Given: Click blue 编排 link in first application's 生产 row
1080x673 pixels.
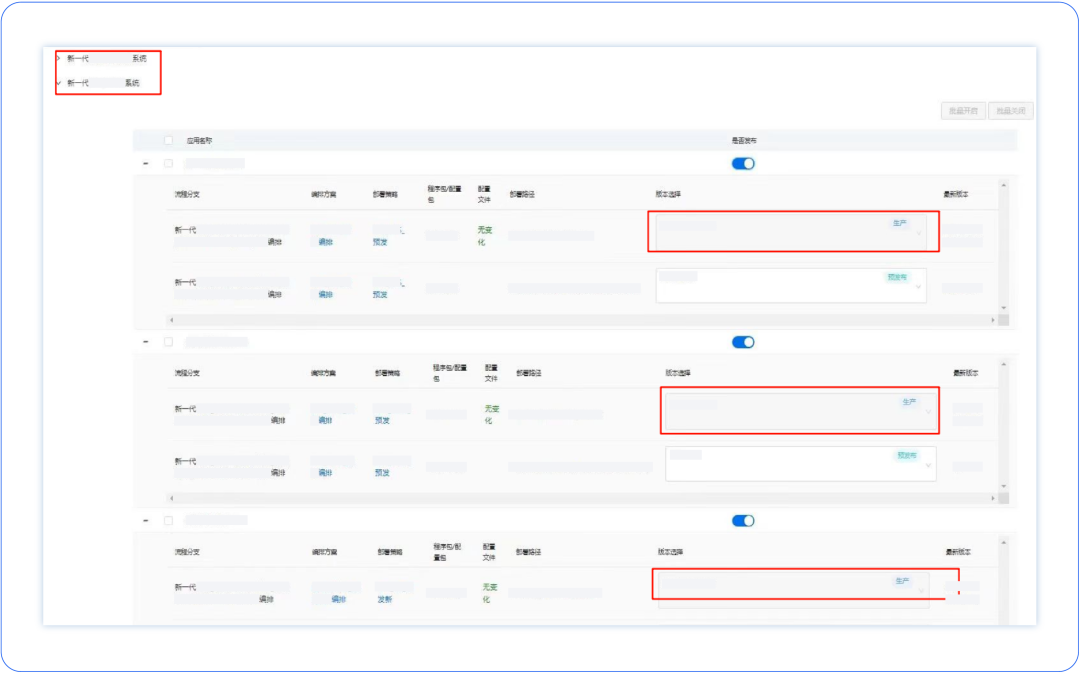Looking at the screenshot, I should (325, 242).
